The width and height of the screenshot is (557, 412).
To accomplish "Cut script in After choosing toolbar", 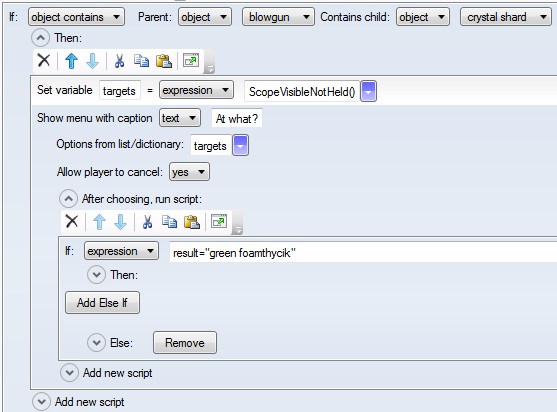I will pyautogui.click(x=147, y=222).
